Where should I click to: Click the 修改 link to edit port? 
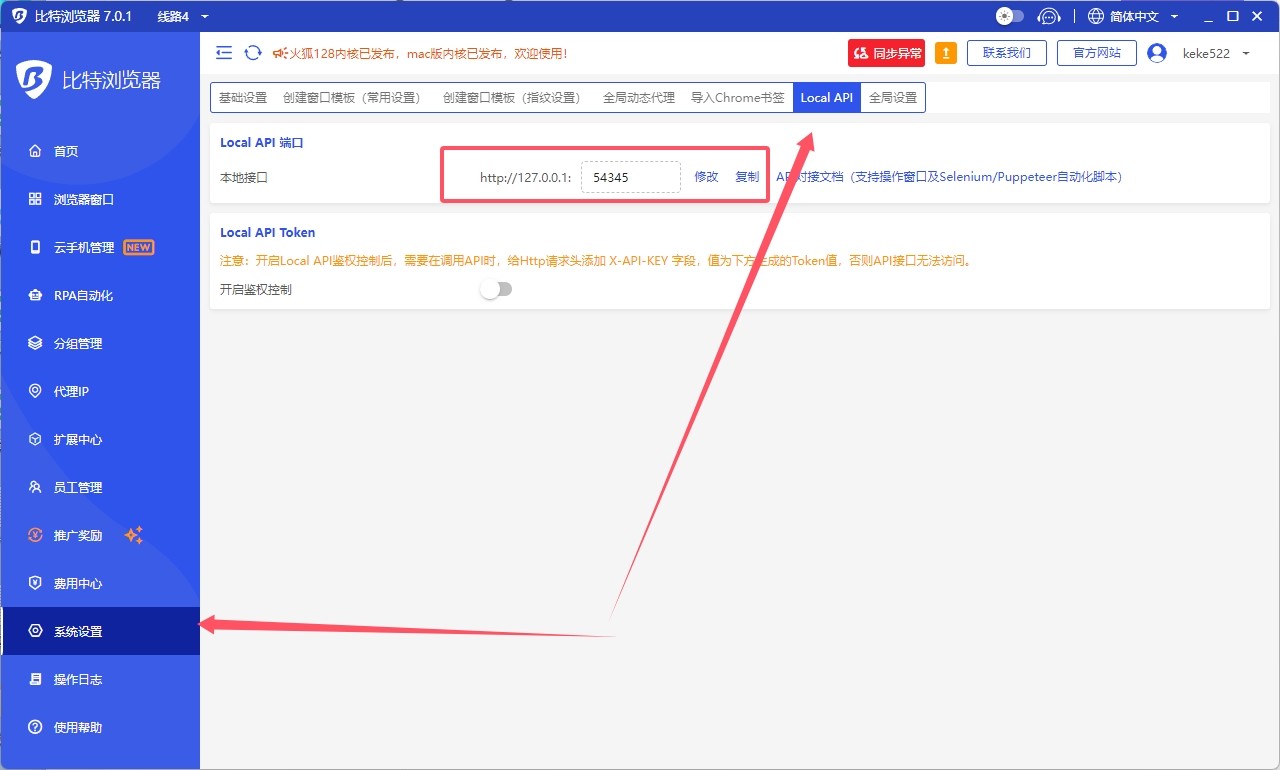tap(706, 176)
